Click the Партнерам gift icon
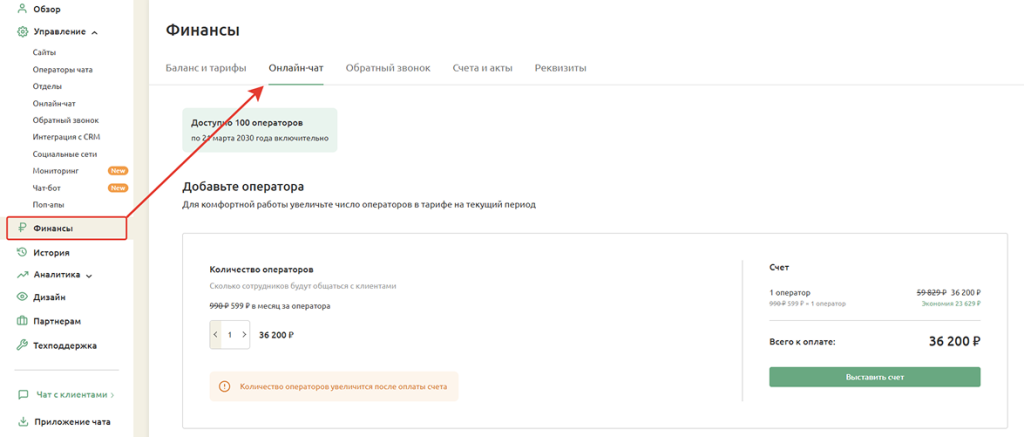This screenshot has width=1024, height=437. [22, 321]
